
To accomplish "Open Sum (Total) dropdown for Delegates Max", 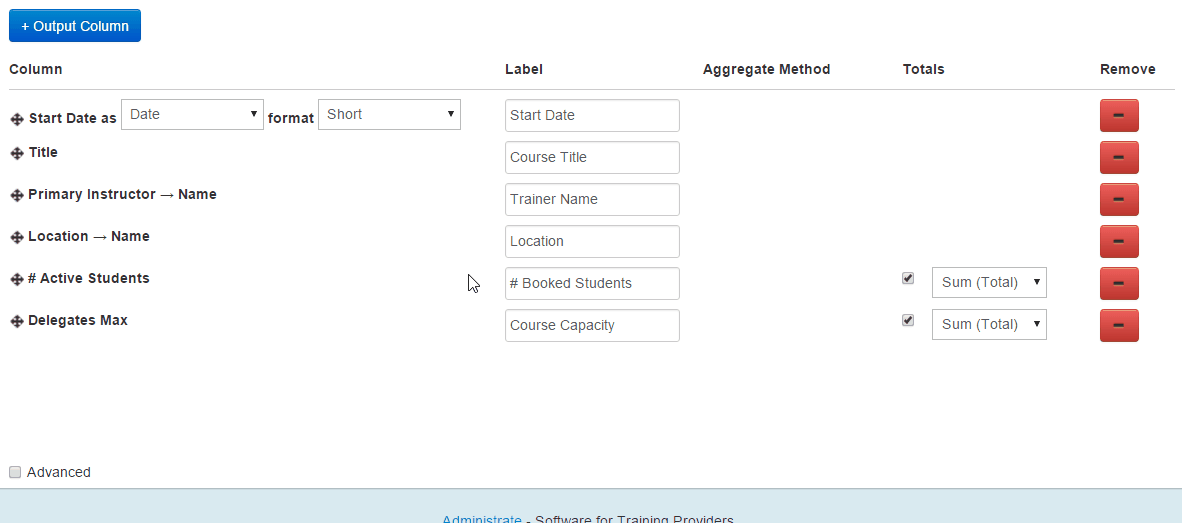I will coord(989,325).
